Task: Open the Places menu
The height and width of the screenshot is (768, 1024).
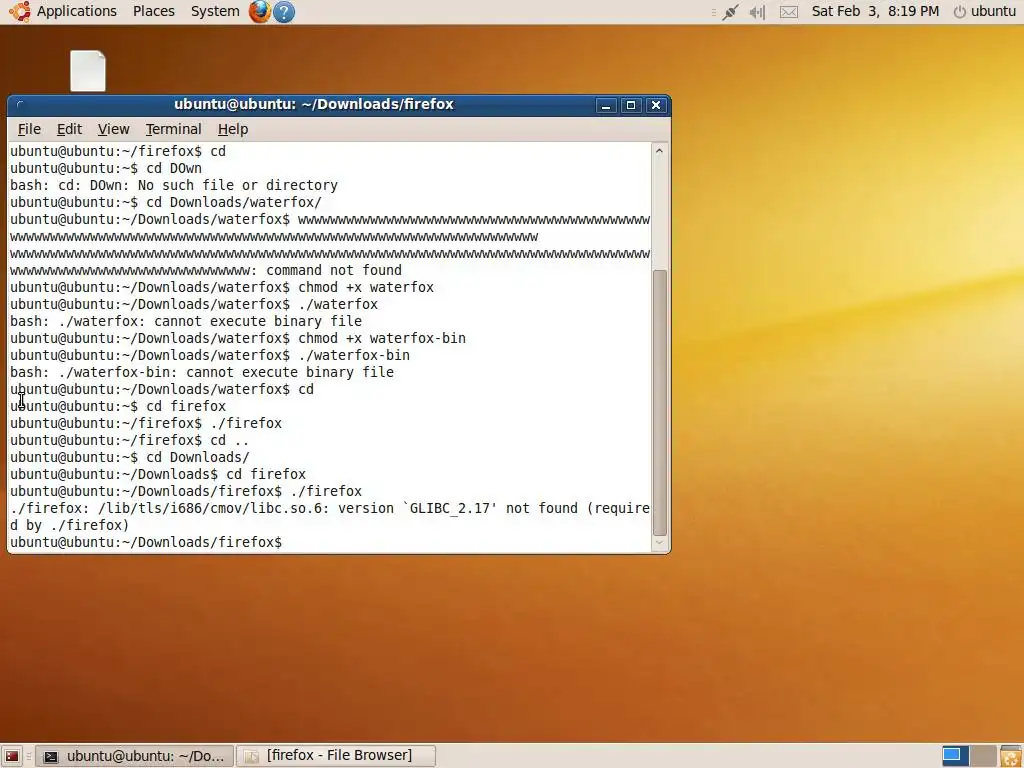Action: click(x=153, y=11)
